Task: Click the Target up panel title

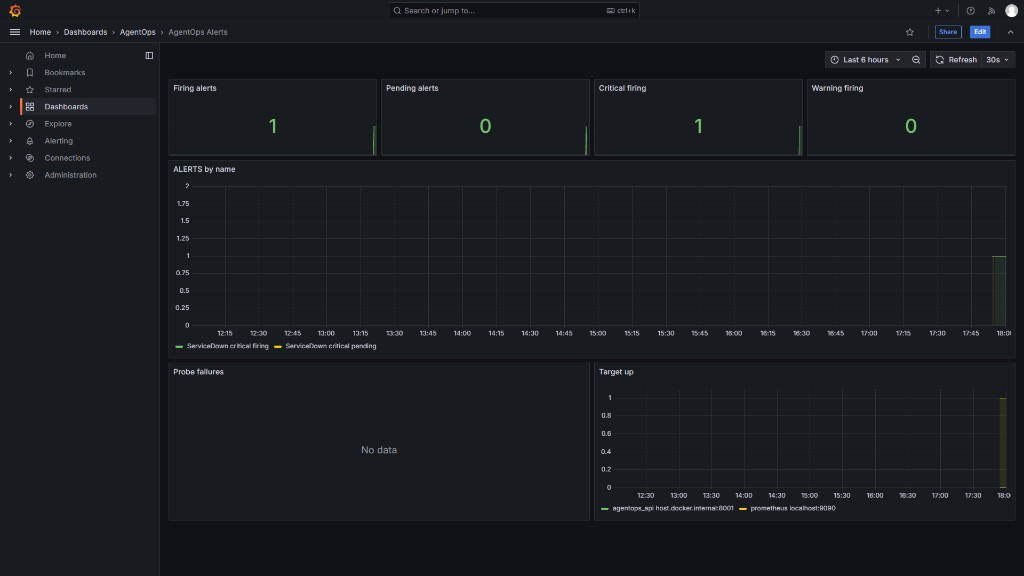Action: 616,372
